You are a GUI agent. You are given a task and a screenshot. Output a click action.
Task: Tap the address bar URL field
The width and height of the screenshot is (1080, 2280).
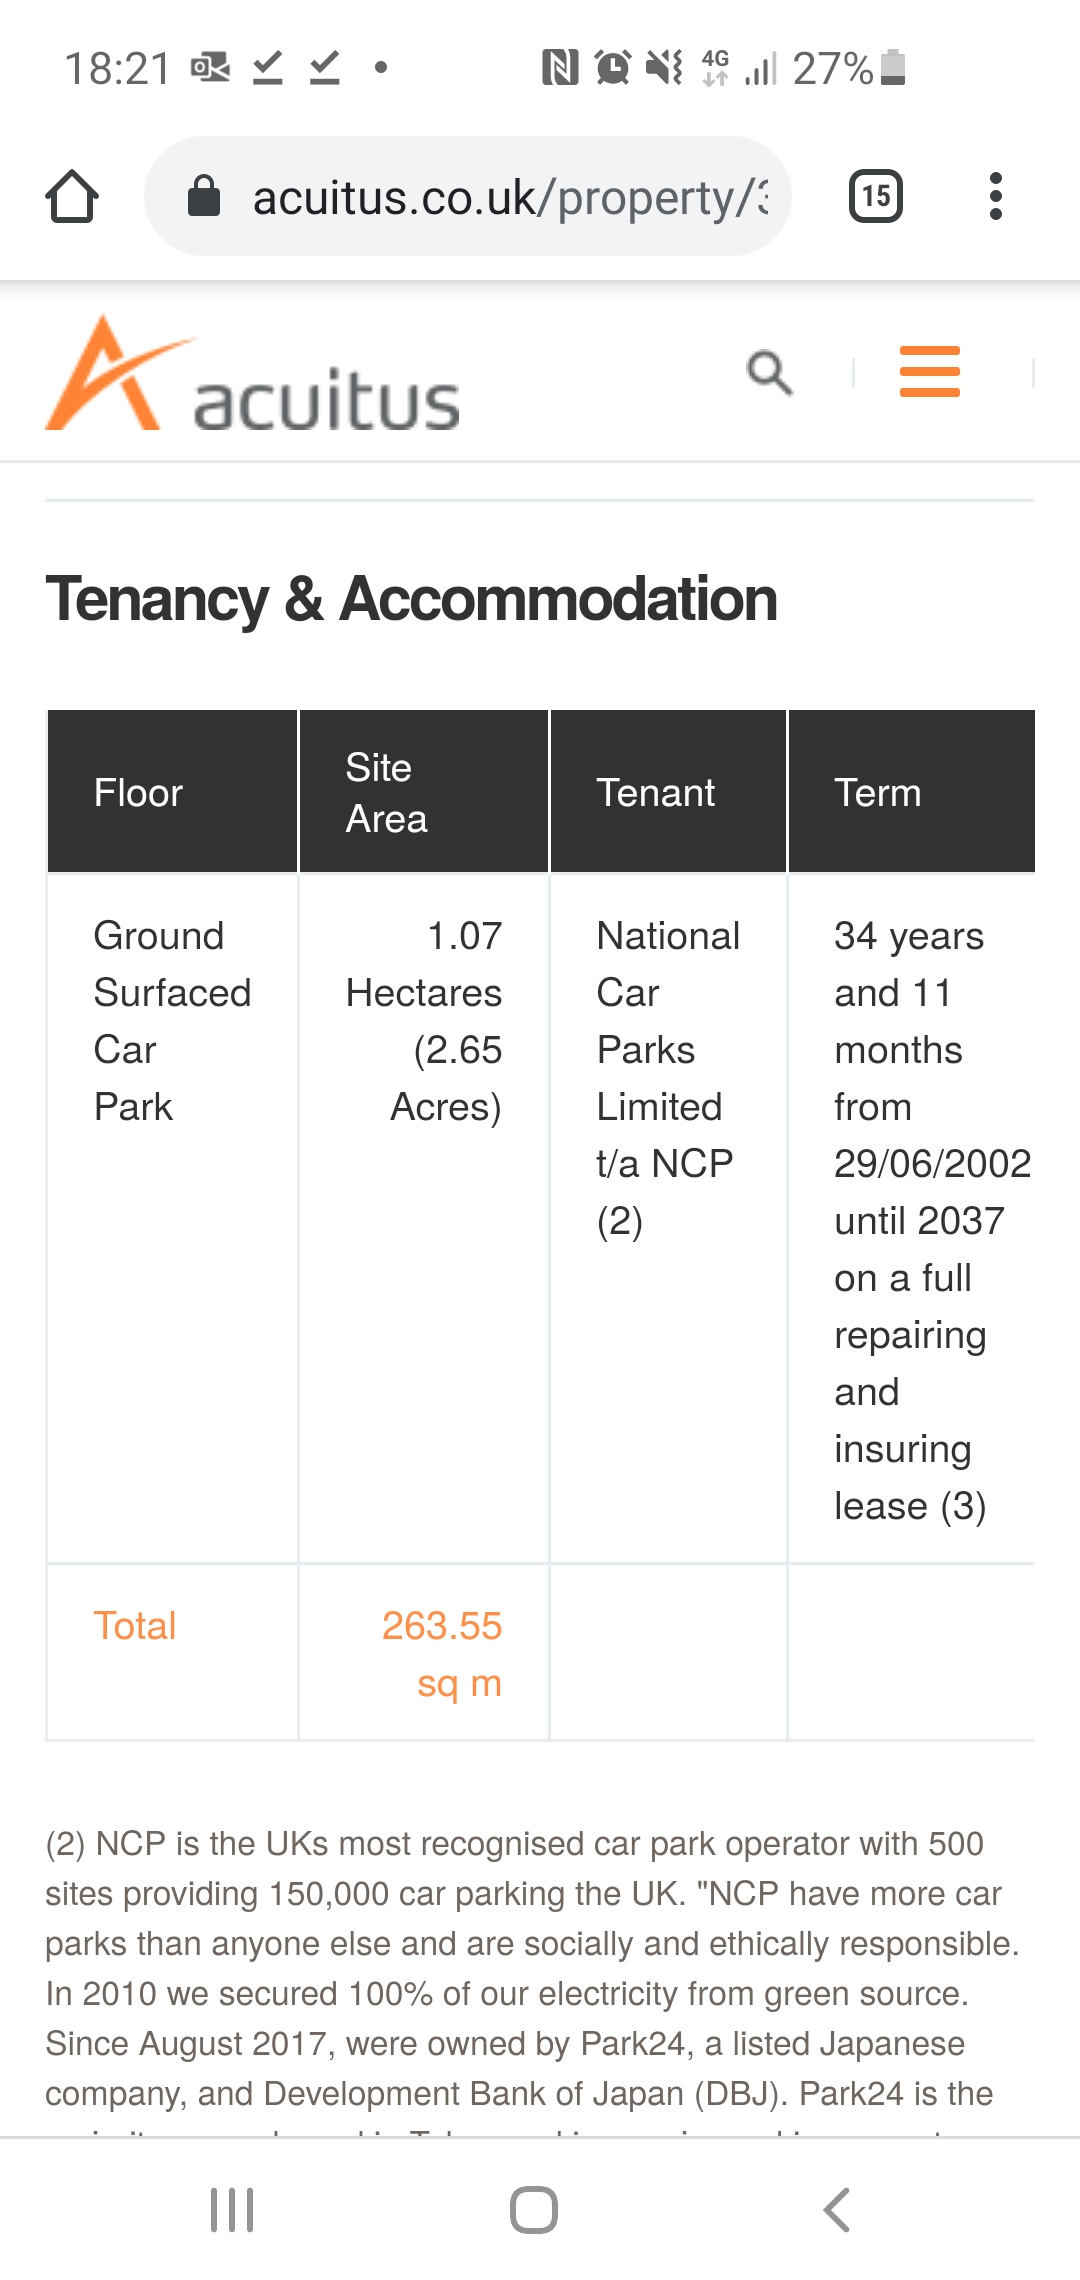510,197
